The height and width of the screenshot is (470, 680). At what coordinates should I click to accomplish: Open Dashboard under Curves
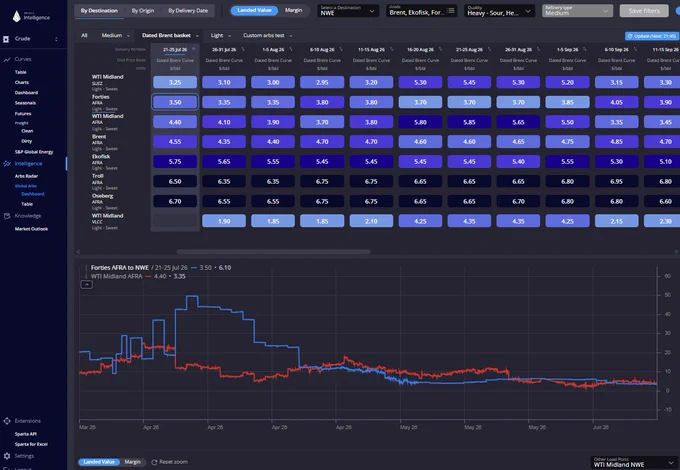(x=26, y=92)
